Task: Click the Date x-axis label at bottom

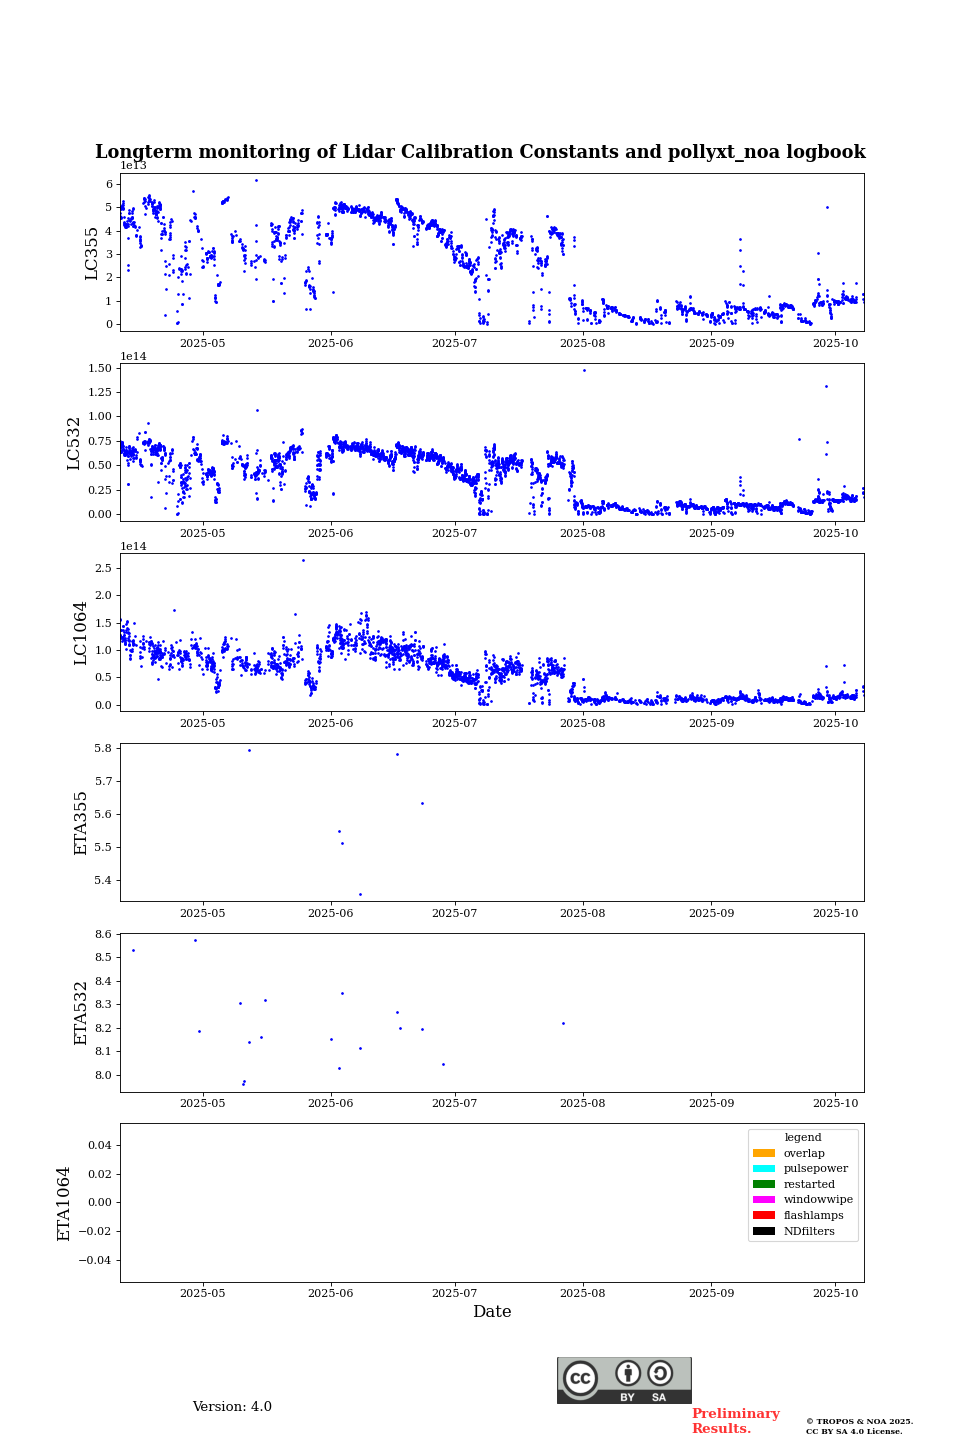Action: (x=492, y=1312)
